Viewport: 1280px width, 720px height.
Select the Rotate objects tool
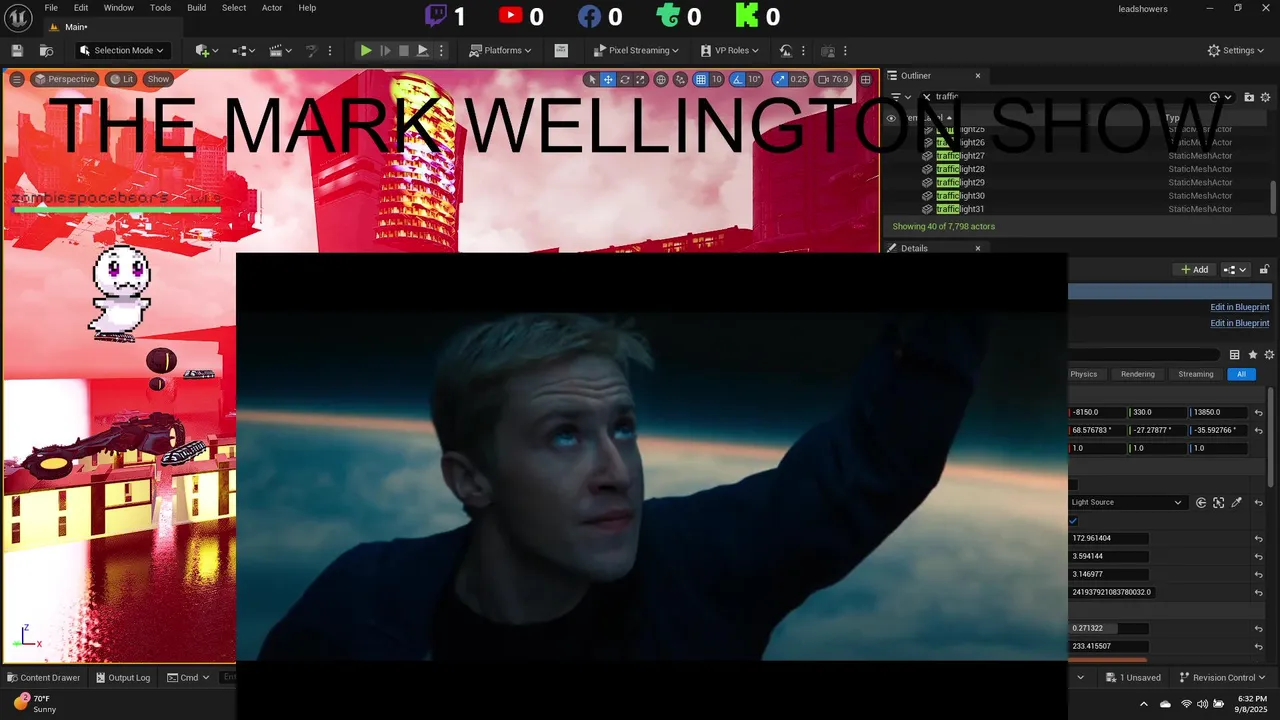[625, 79]
